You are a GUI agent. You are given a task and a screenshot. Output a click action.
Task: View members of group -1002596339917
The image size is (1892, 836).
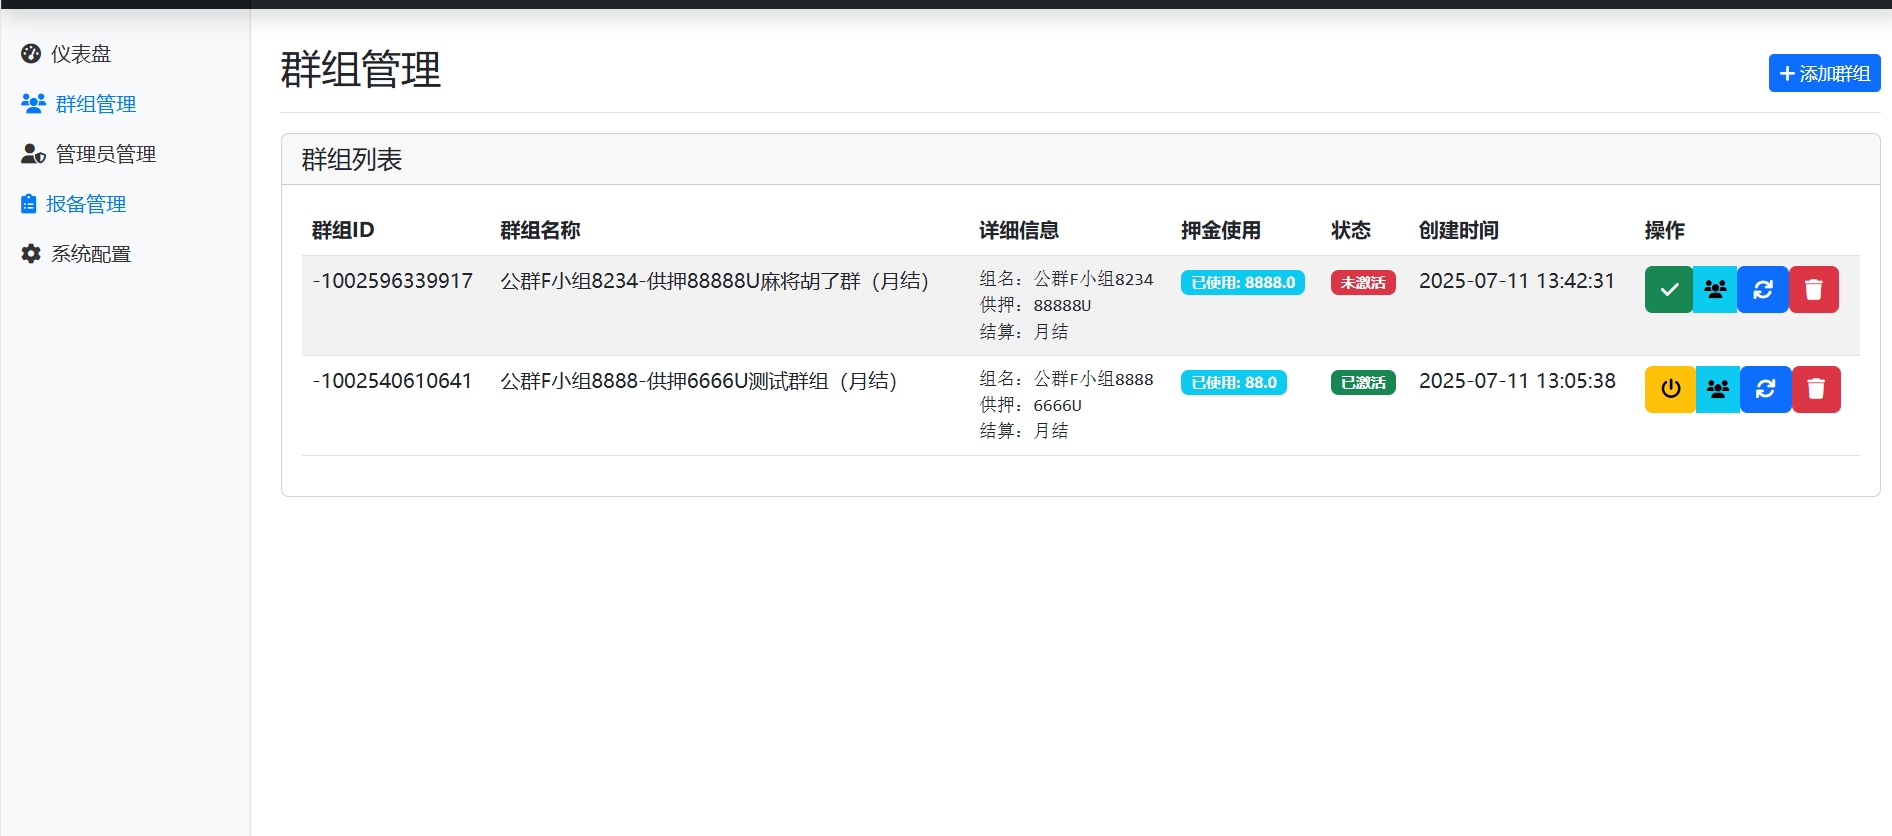coord(1715,290)
